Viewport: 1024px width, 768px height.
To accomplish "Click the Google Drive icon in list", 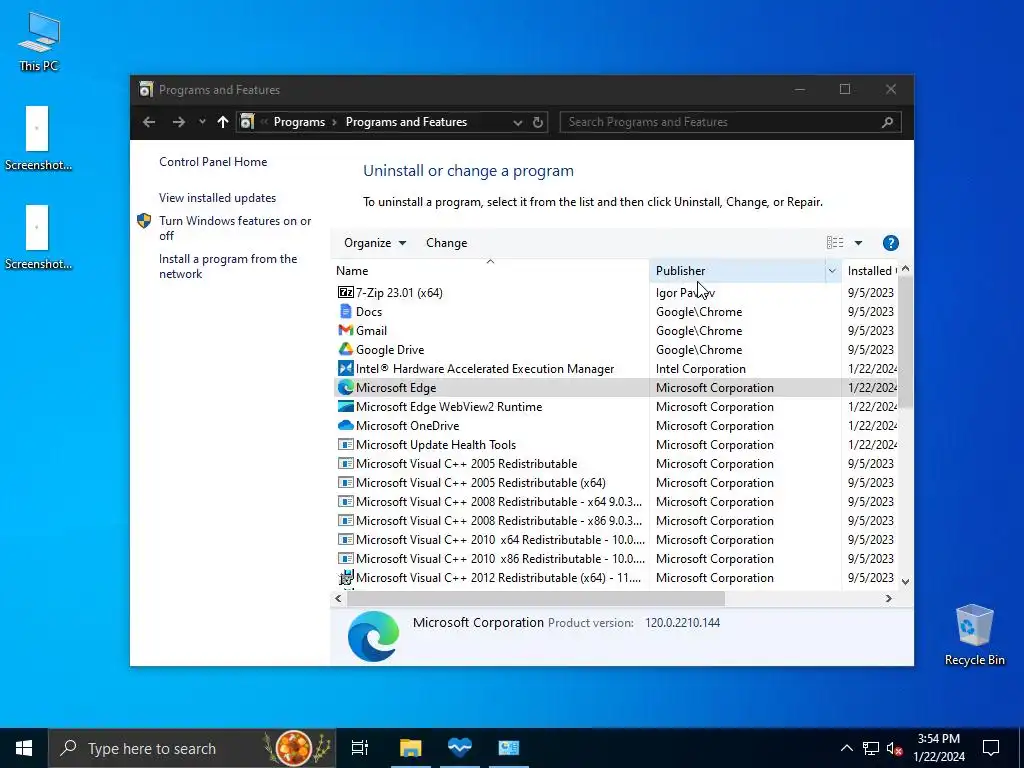I will pos(345,349).
